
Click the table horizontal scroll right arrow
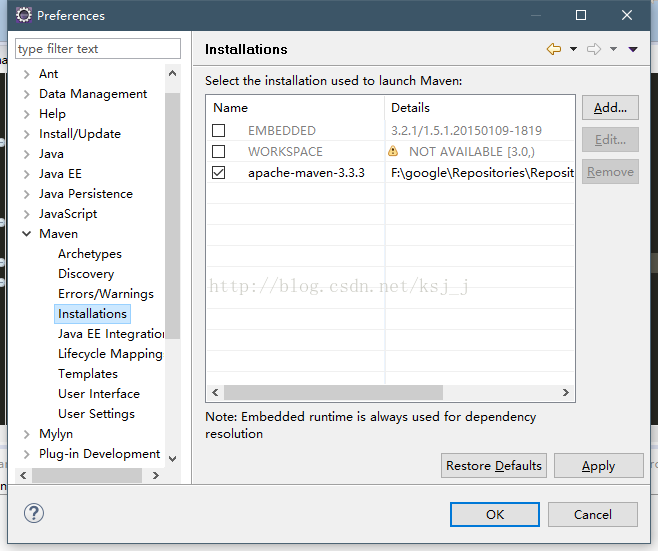click(566, 392)
